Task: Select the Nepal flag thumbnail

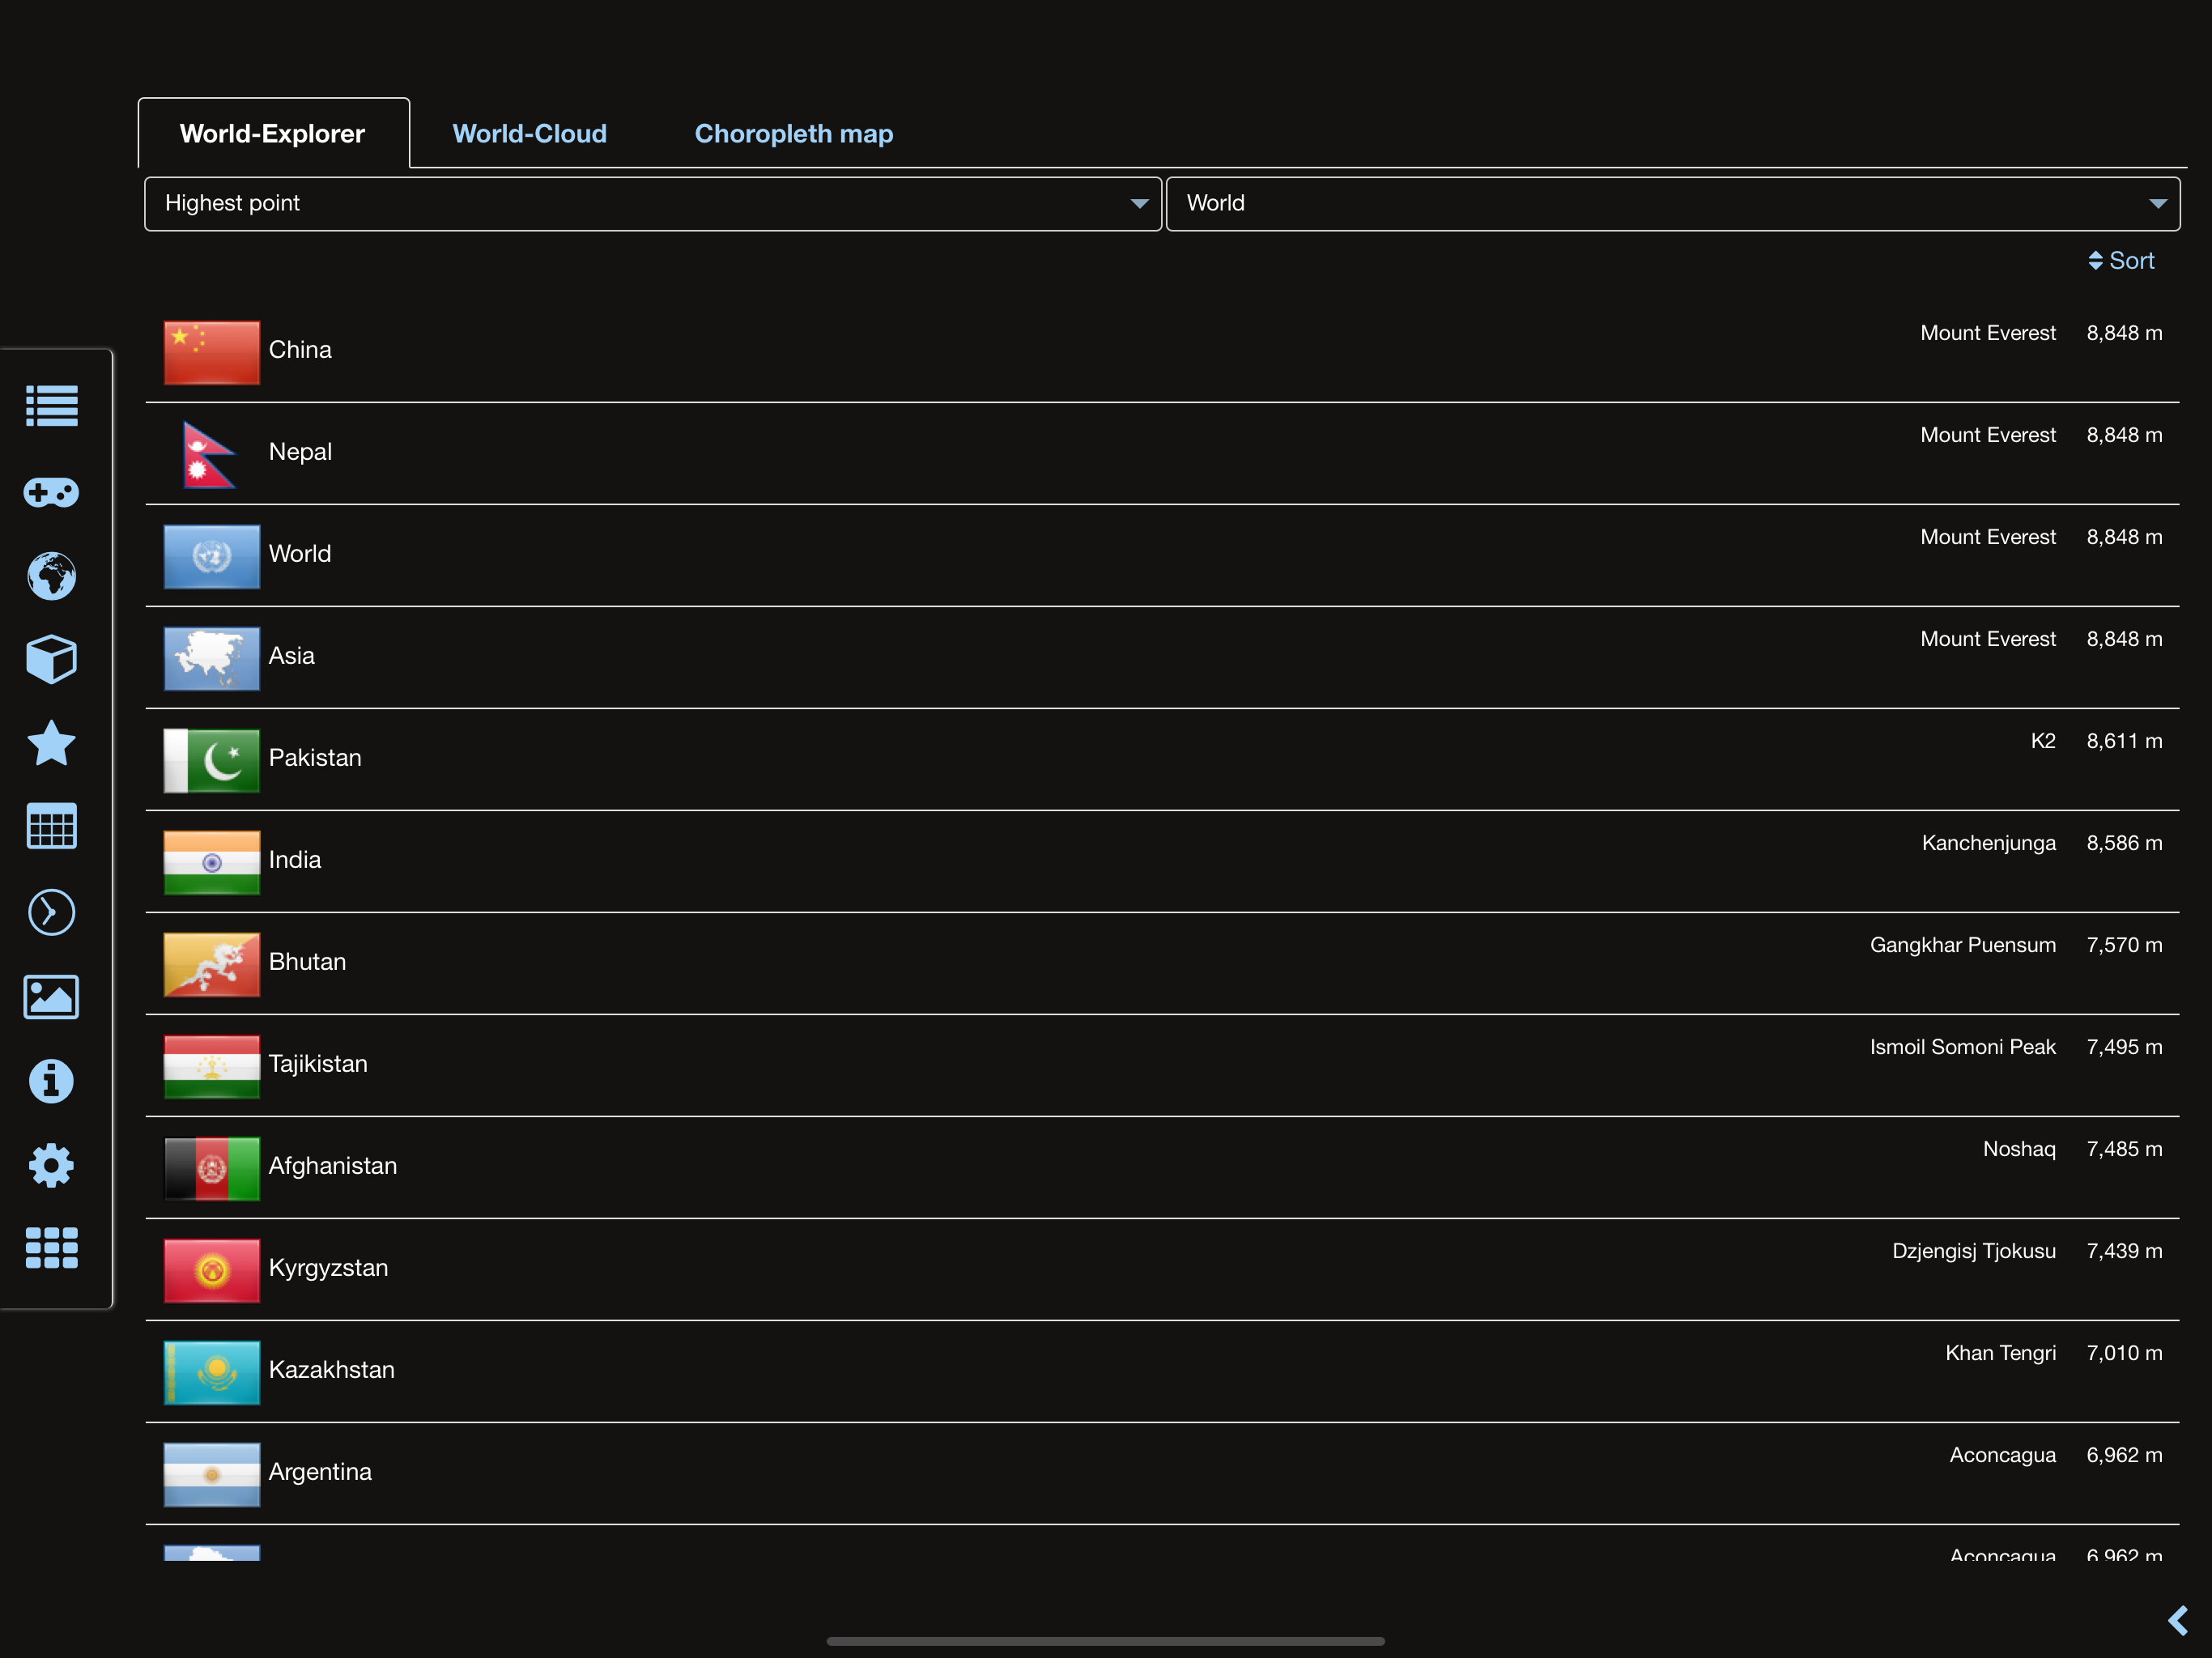Action: pyautogui.click(x=209, y=454)
